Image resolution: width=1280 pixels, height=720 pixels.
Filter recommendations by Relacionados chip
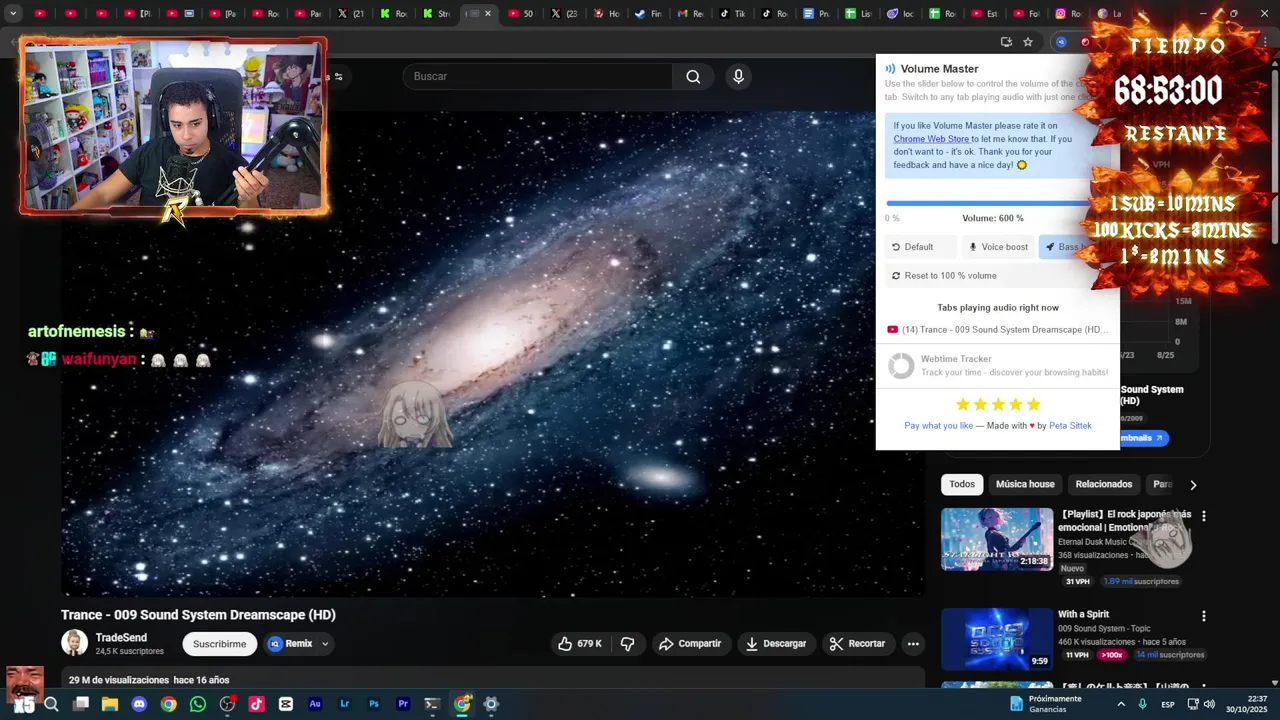tap(1104, 484)
